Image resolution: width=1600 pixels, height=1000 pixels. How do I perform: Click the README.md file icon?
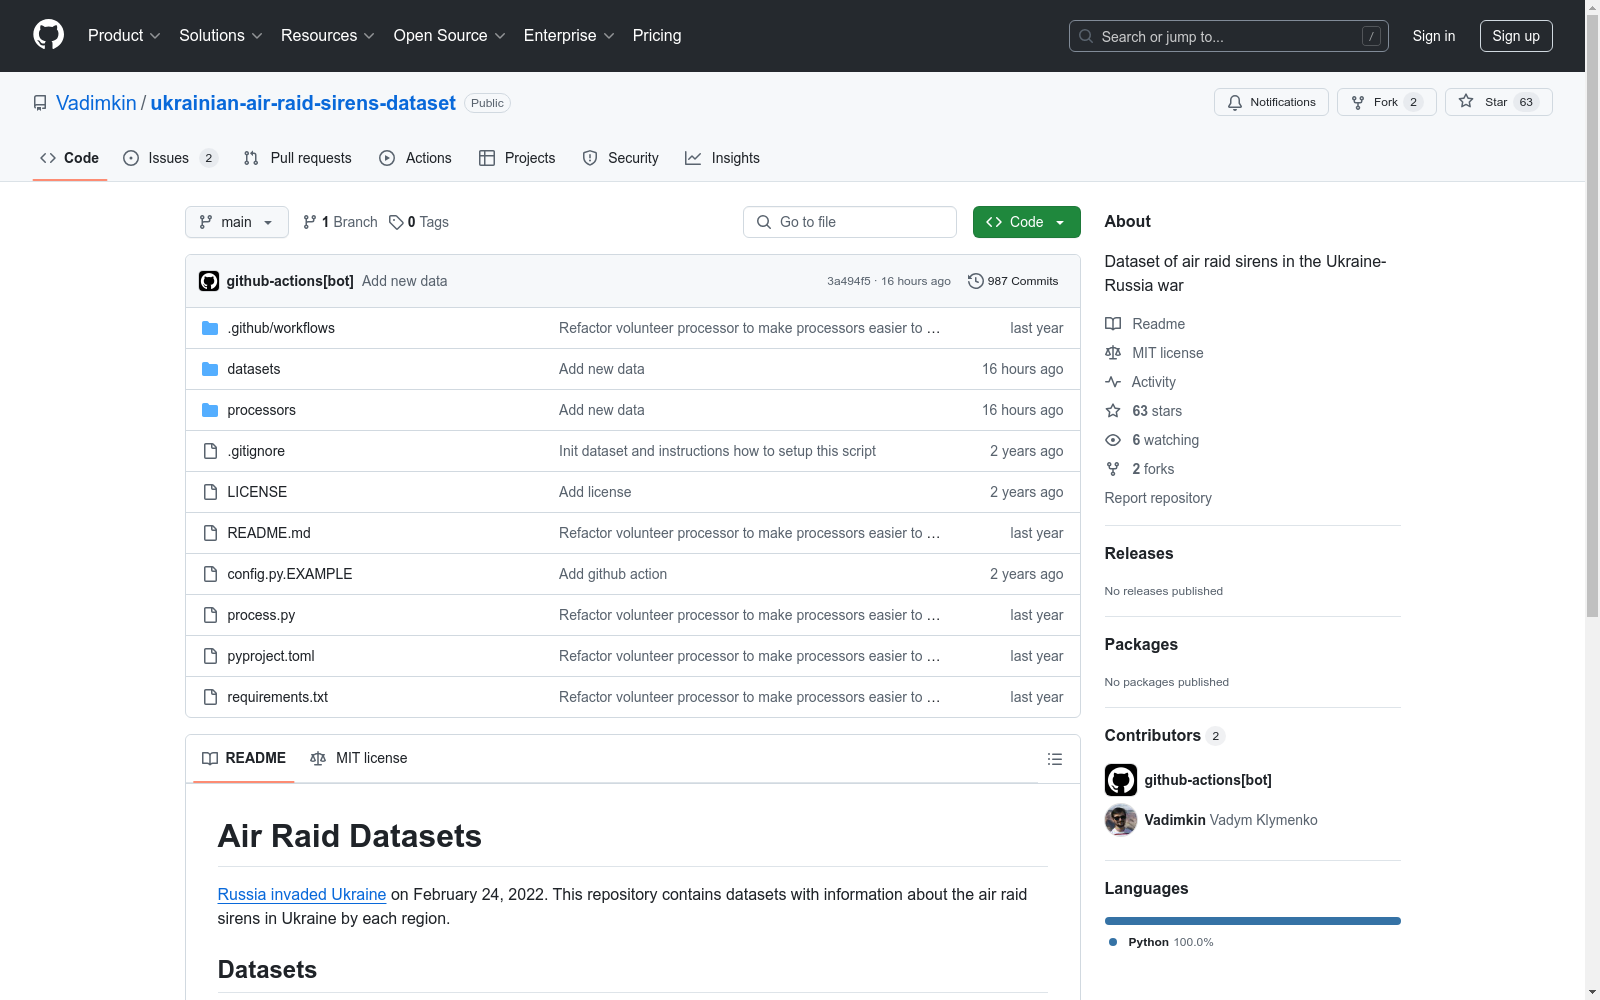click(210, 533)
